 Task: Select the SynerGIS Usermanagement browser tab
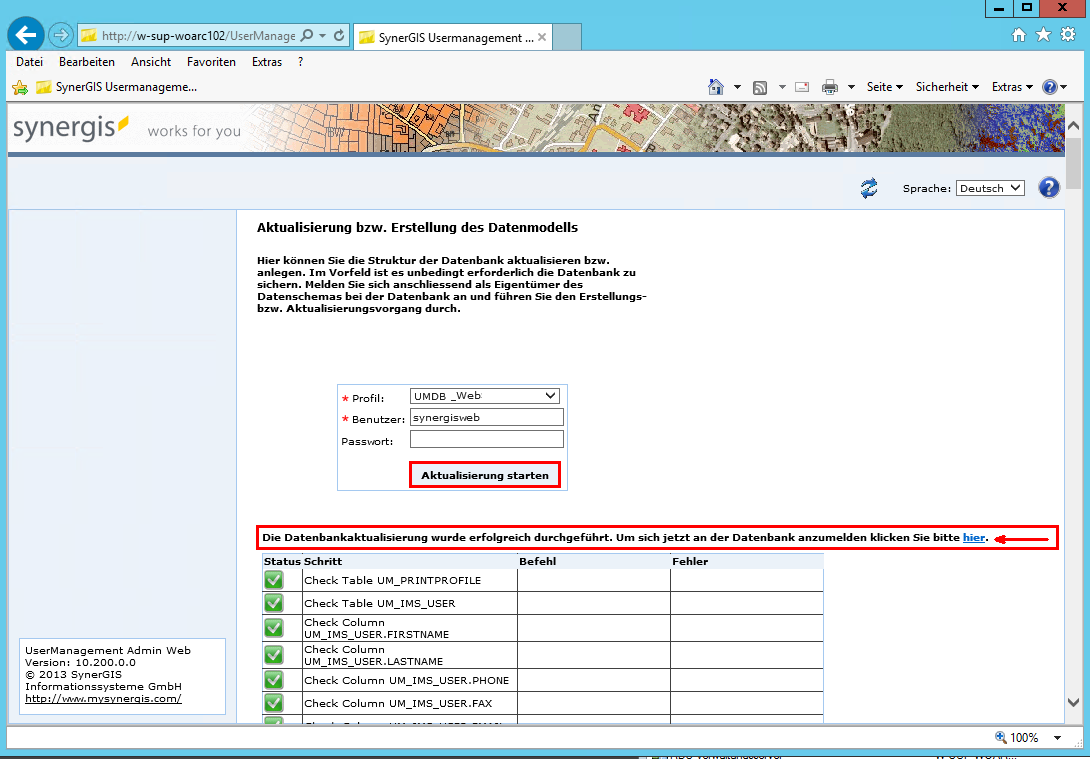(x=448, y=35)
